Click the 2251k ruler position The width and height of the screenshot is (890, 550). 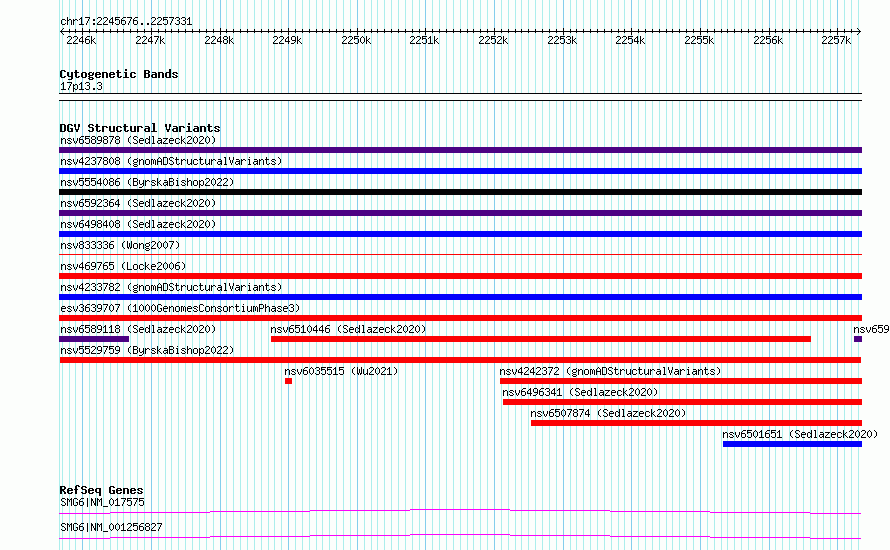tap(425, 40)
